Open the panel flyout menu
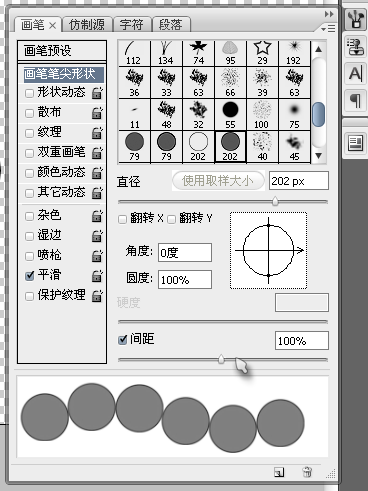368x491 pixels. pos(328,29)
